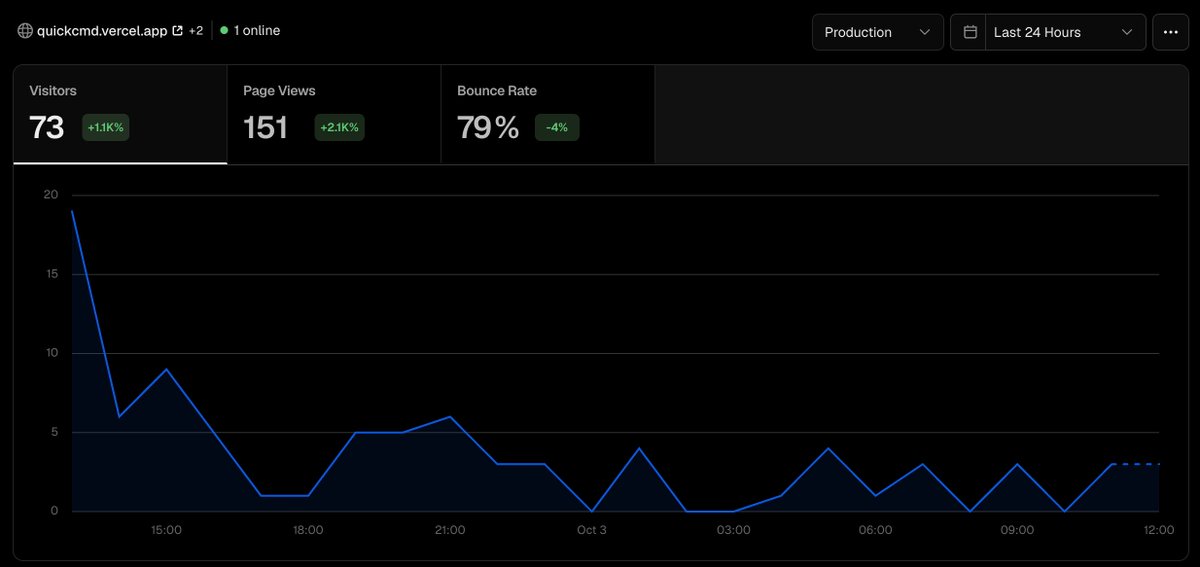Click the dashed line segment before 12:00
Image resolution: width=1200 pixels, height=567 pixels.
[x=1136, y=464]
